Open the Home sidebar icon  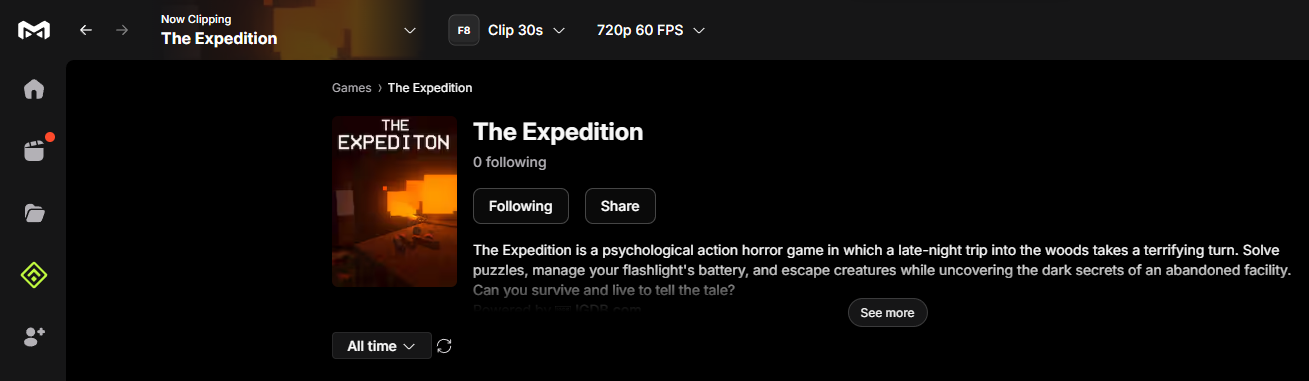coord(34,89)
